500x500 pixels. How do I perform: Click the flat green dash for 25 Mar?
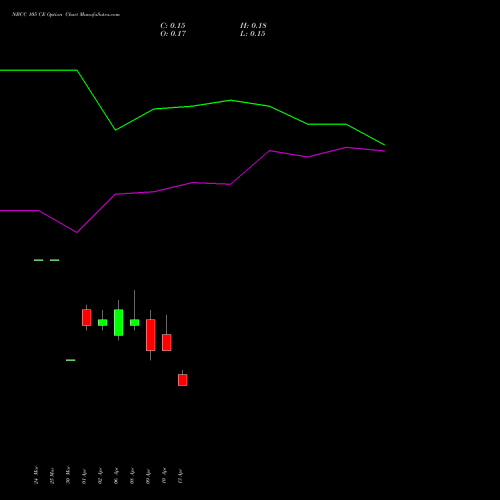point(55,260)
